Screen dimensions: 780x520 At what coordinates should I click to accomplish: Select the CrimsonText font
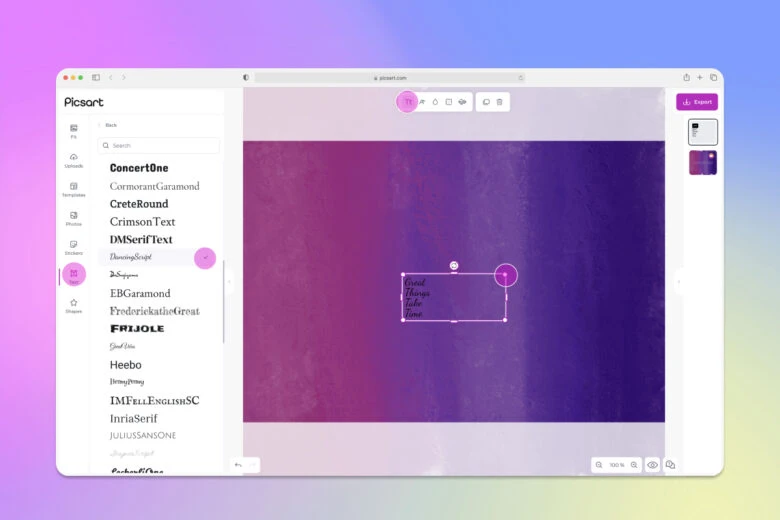(142, 222)
